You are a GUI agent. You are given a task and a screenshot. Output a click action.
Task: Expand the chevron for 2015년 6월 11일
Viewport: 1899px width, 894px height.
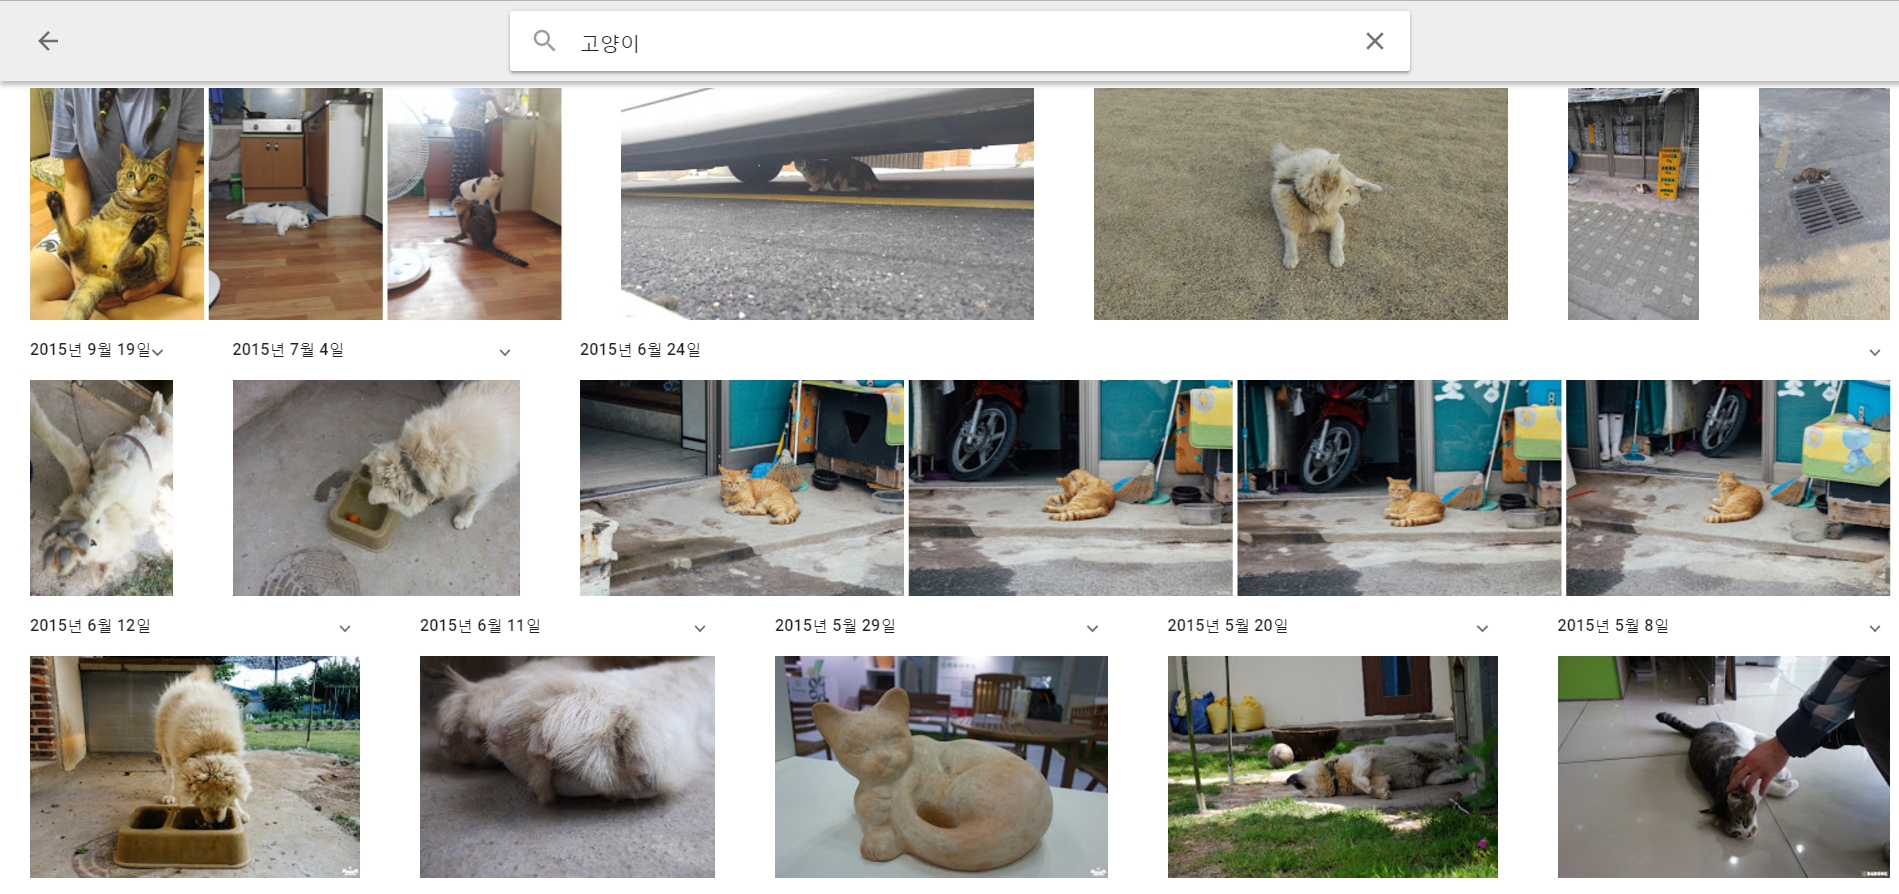pos(700,628)
